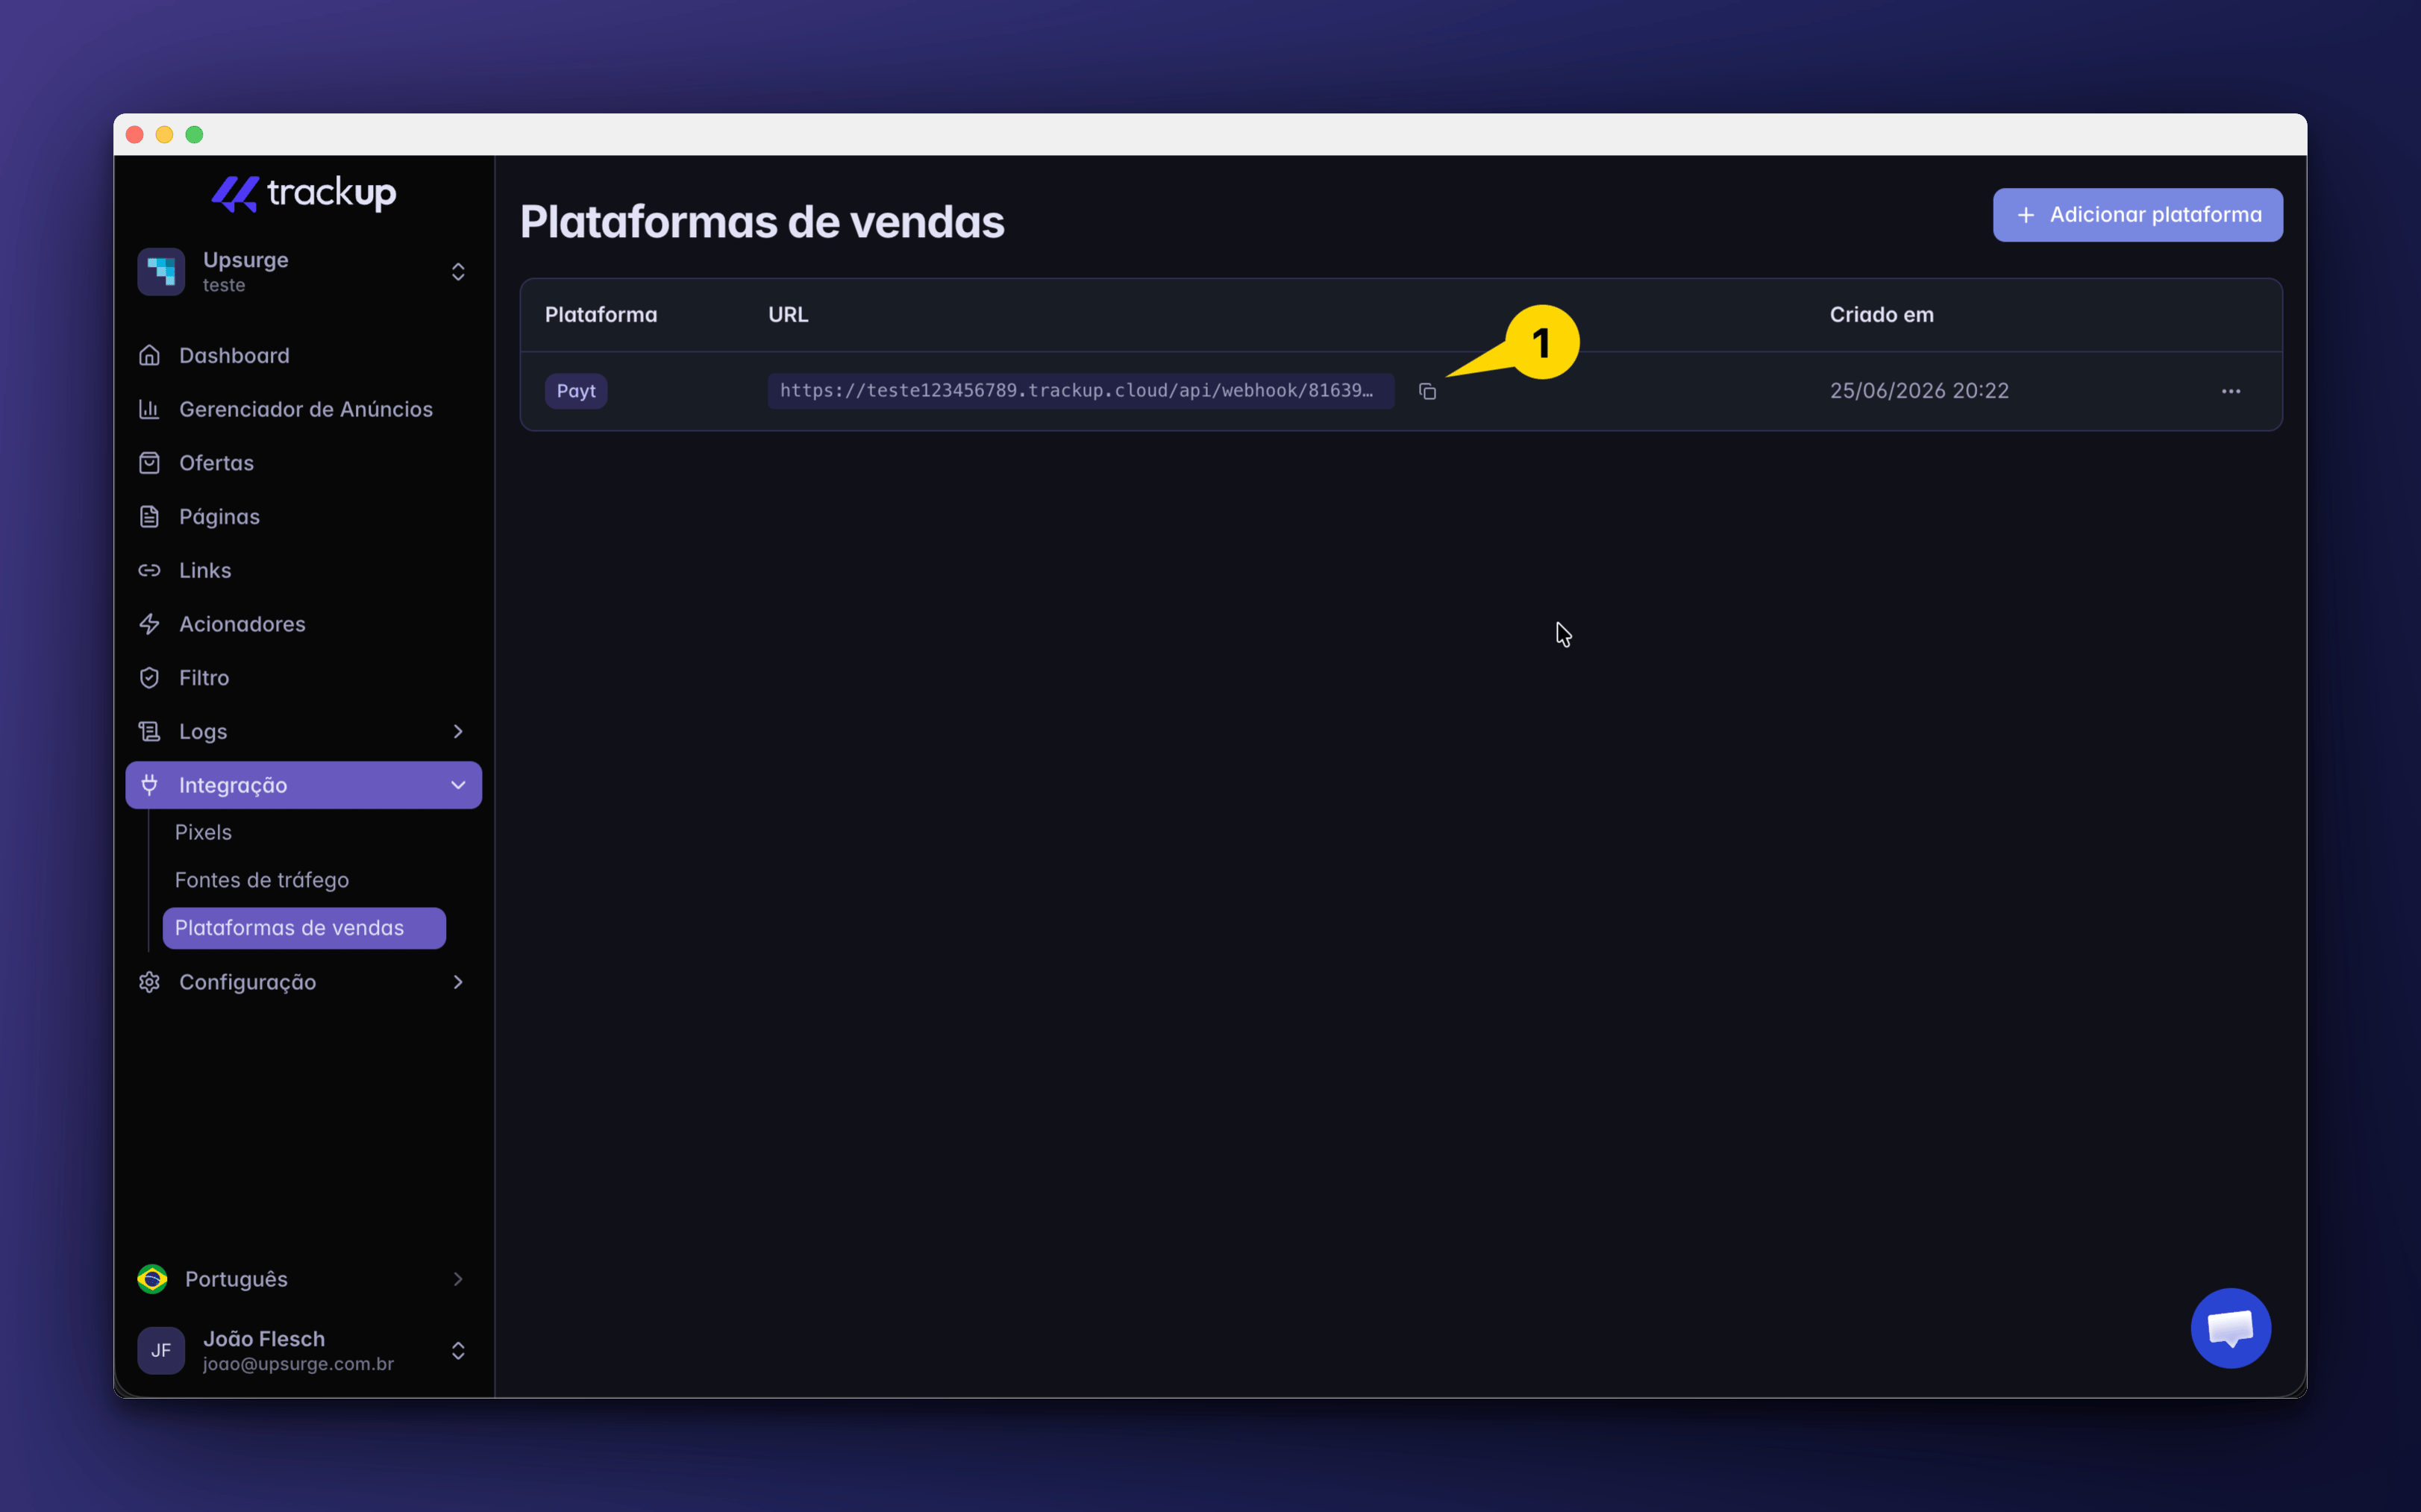The width and height of the screenshot is (2421, 1512).
Task: Open the Português language selector
Action: pyautogui.click(x=303, y=1279)
